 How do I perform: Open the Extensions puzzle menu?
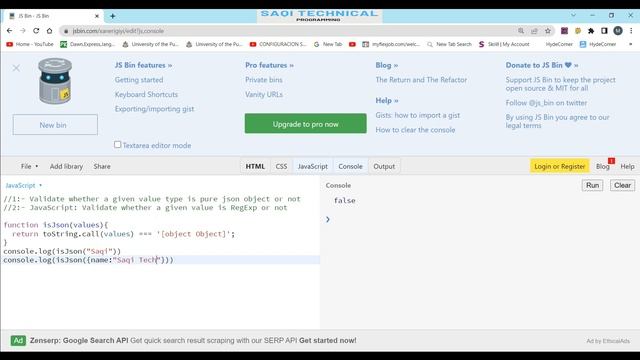(x=591, y=31)
